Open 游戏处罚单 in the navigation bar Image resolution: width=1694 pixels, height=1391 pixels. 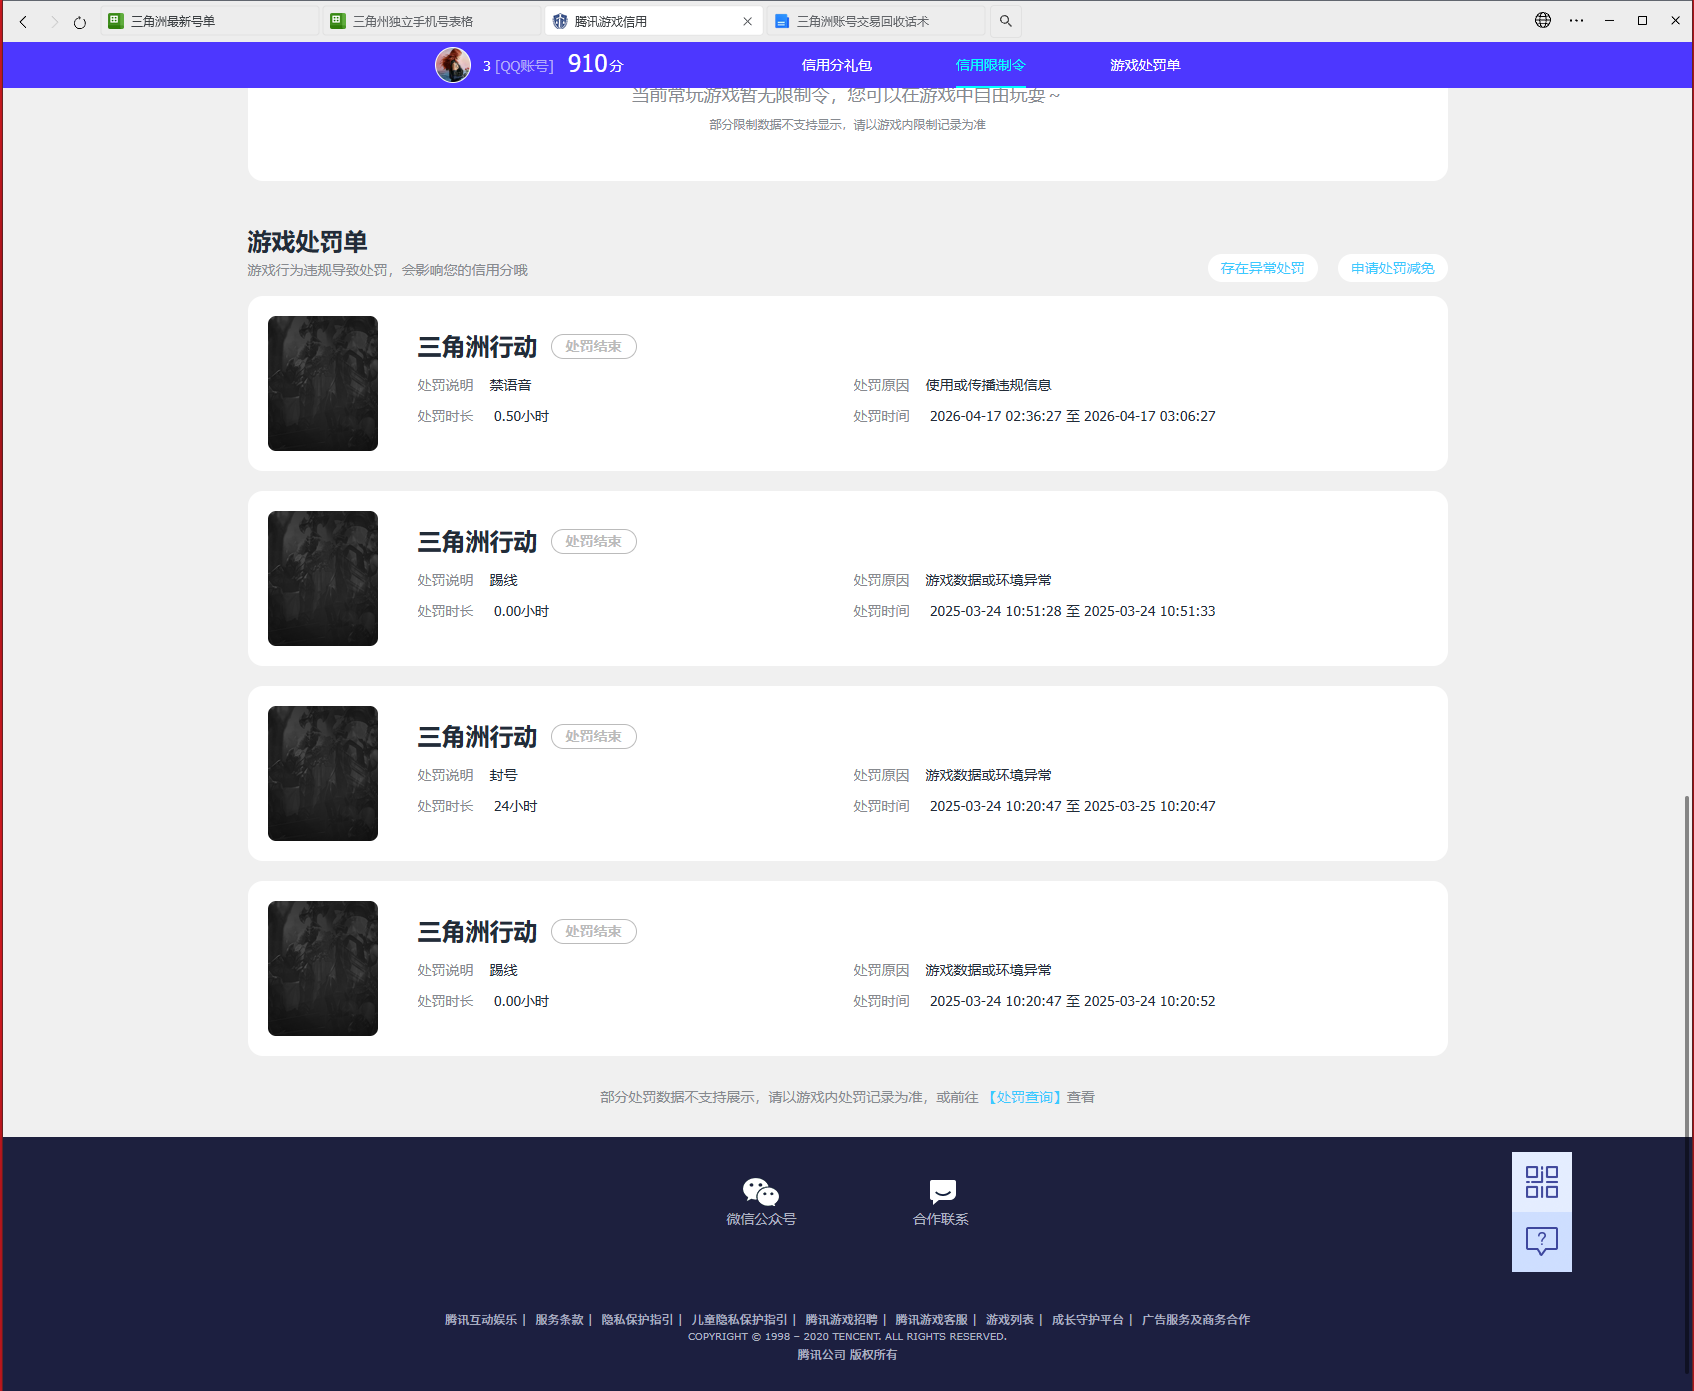point(1145,65)
